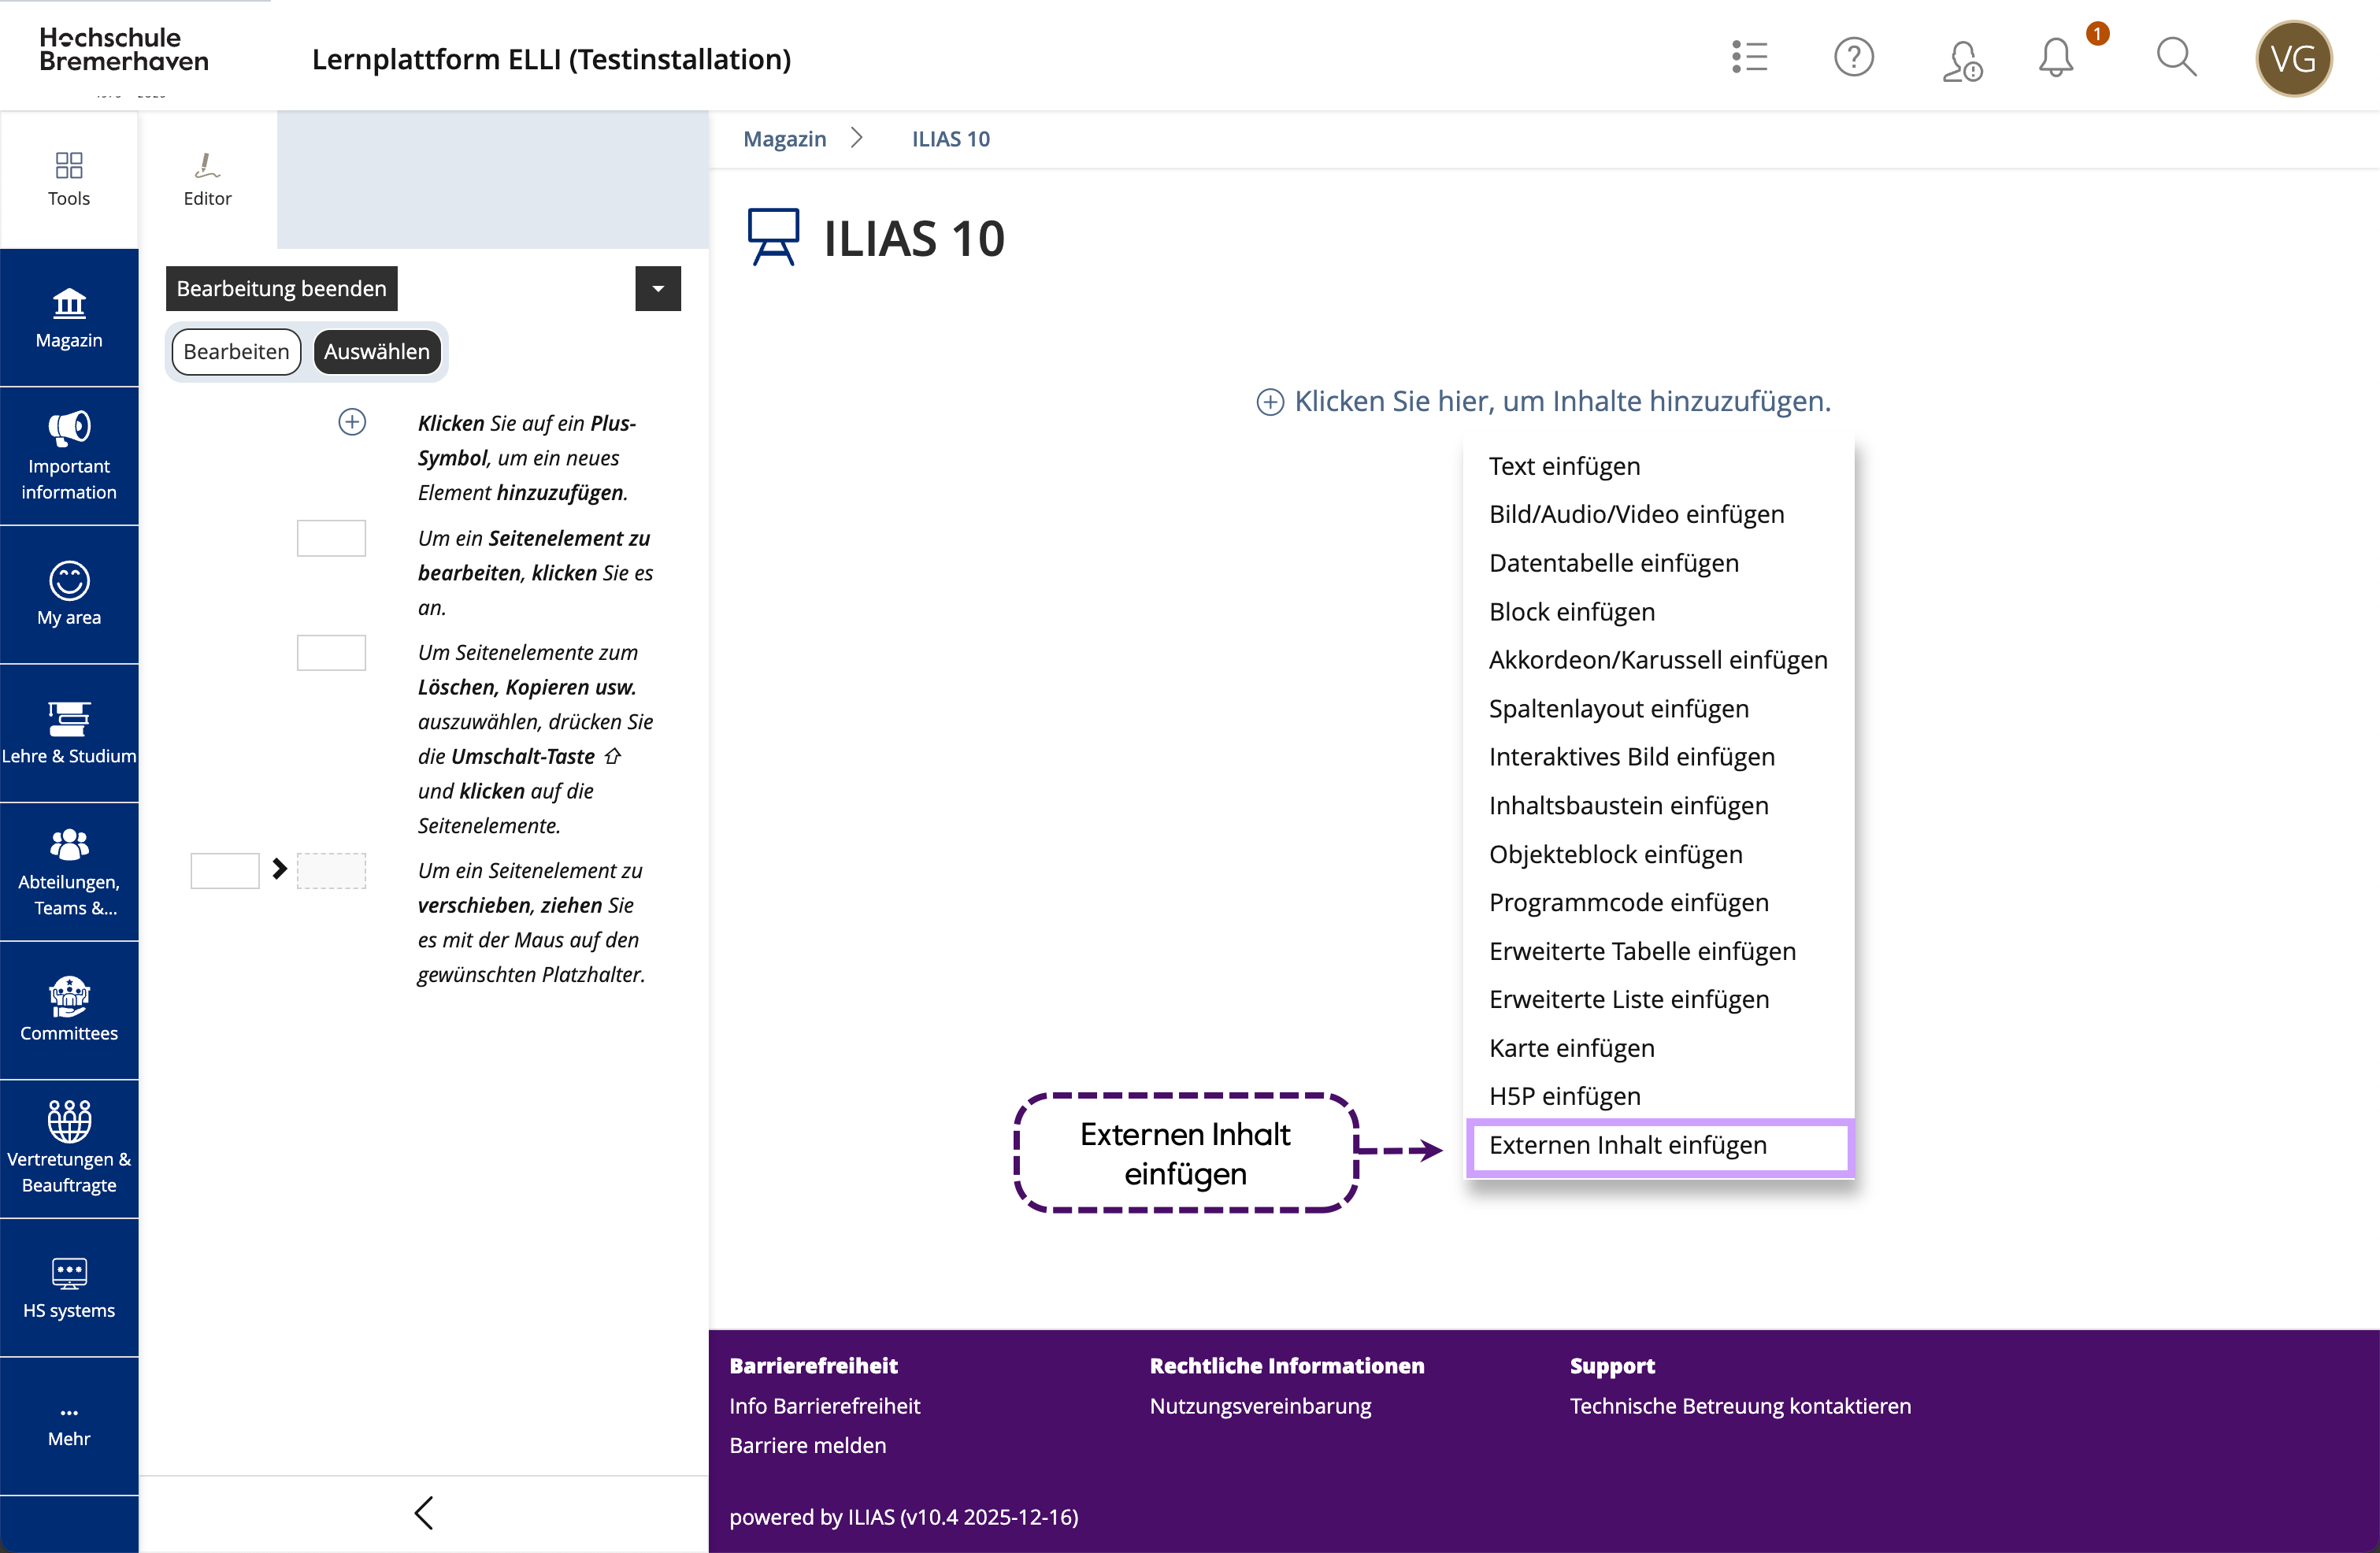This screenshot has height=1553, width=2380.
Task: Select Externen Inhalt einfügen menu entry
Action: tap(1627, 1145)
